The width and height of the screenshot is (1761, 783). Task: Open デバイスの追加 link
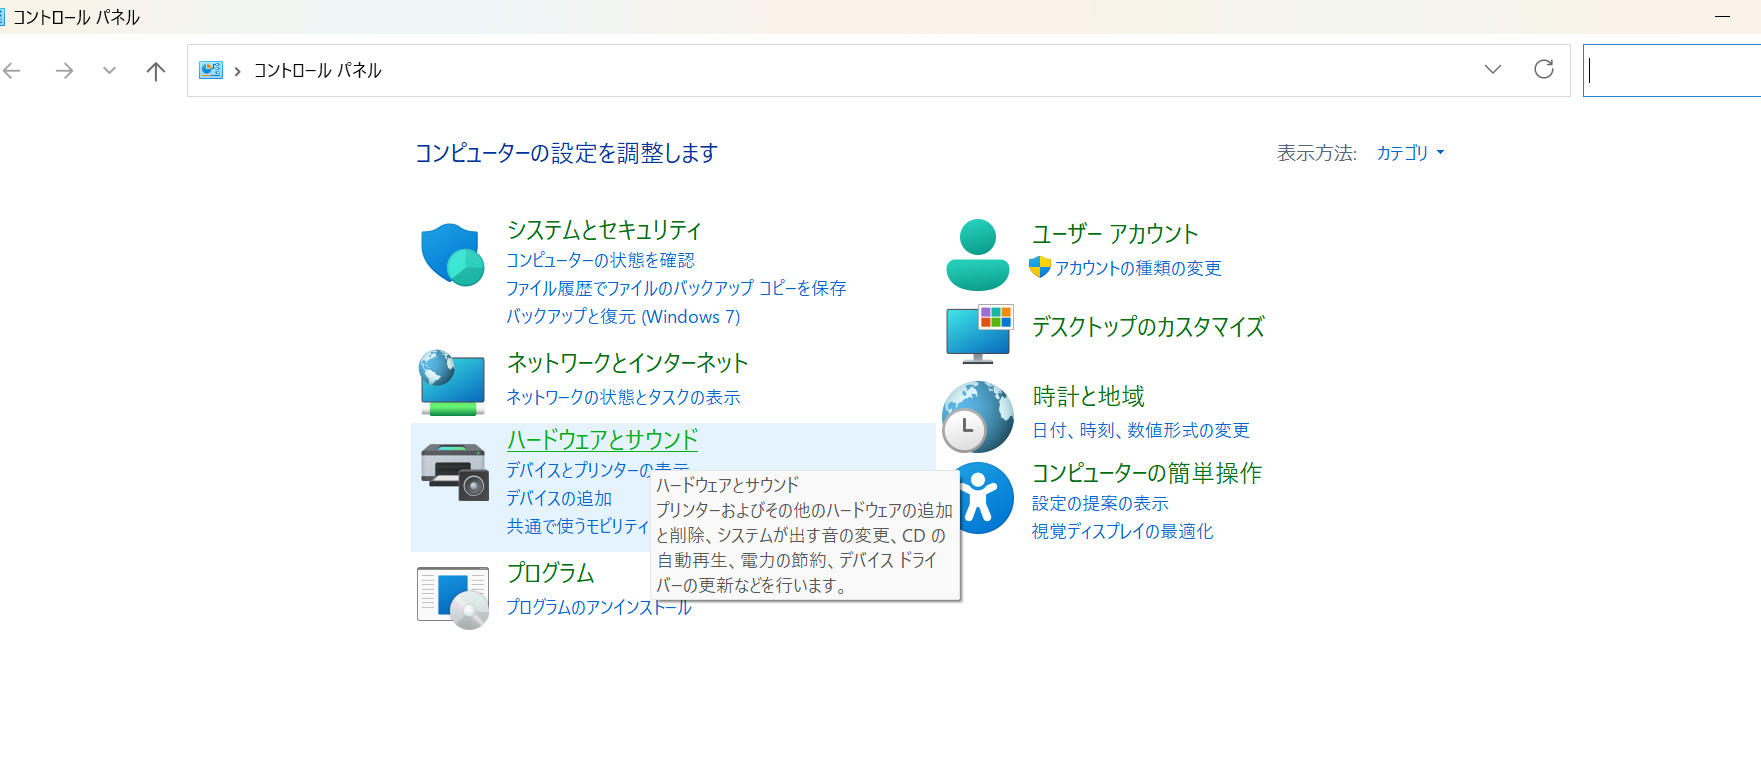click(x=559, y=498)
